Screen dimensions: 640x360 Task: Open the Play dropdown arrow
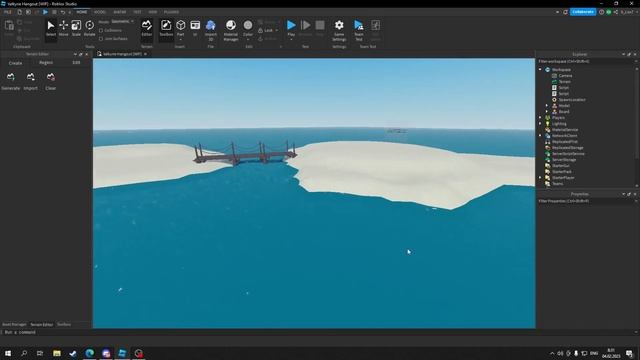(x=291, y=40)
